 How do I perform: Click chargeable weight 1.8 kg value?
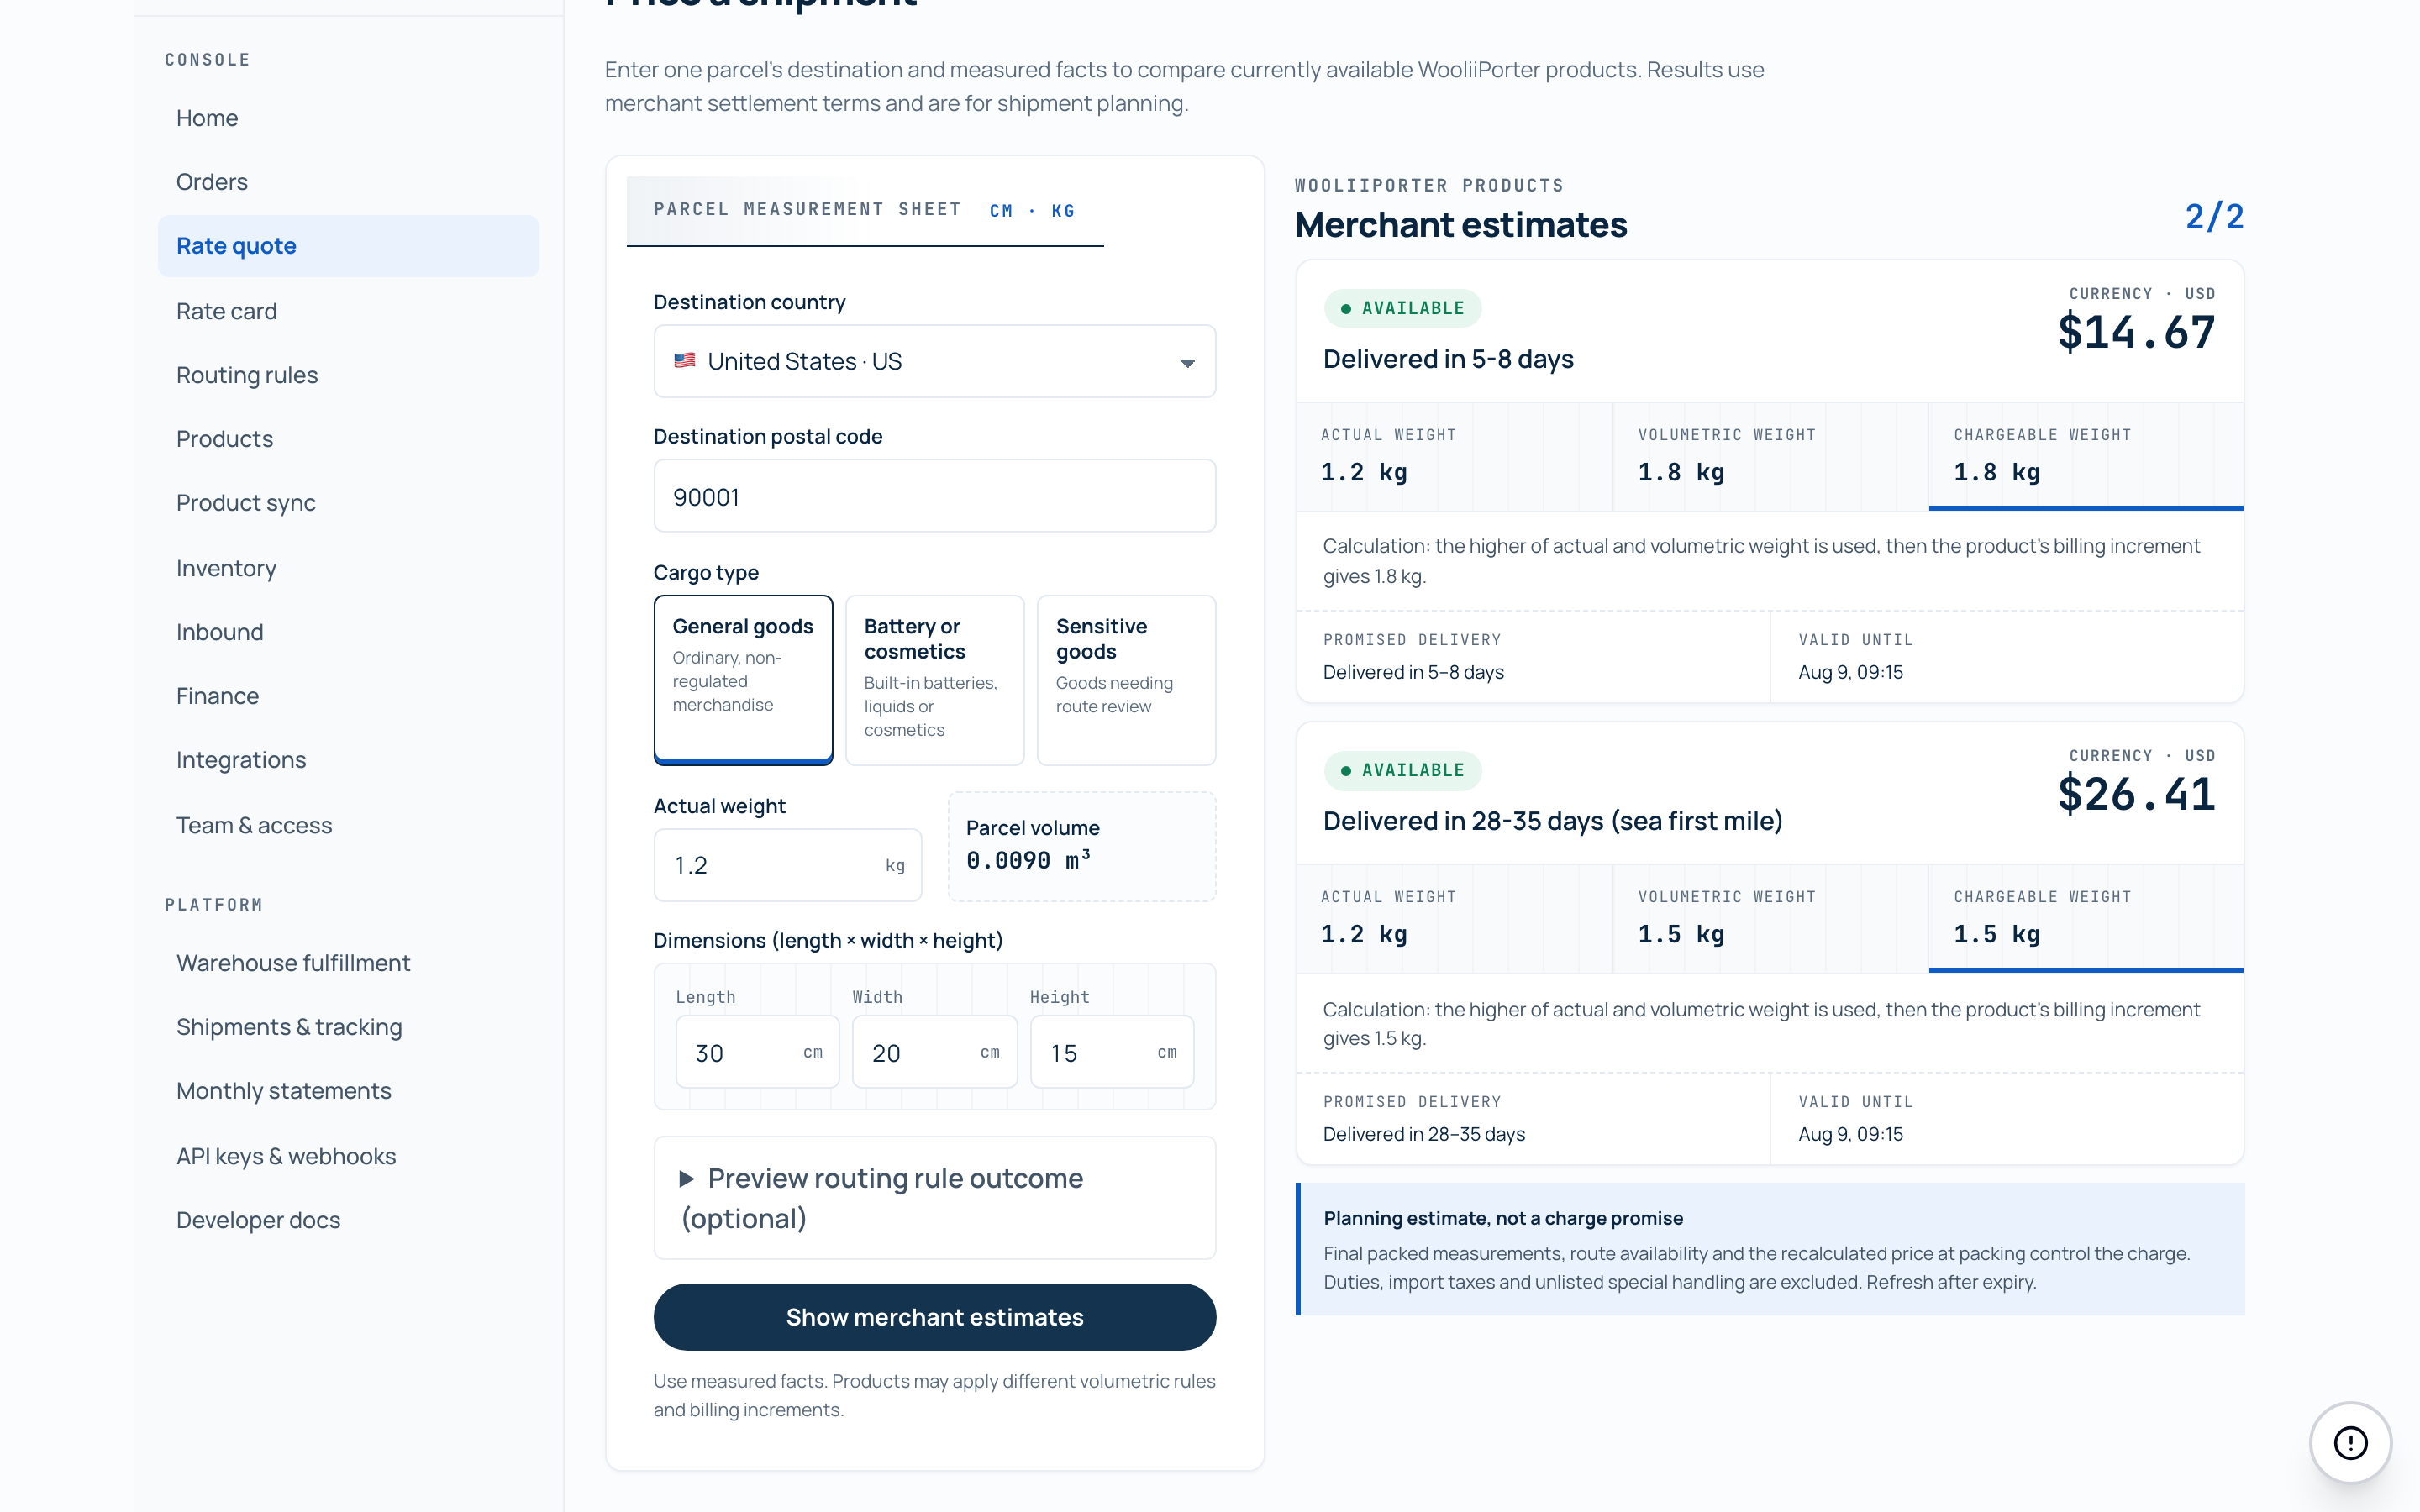coord(1997,472)
